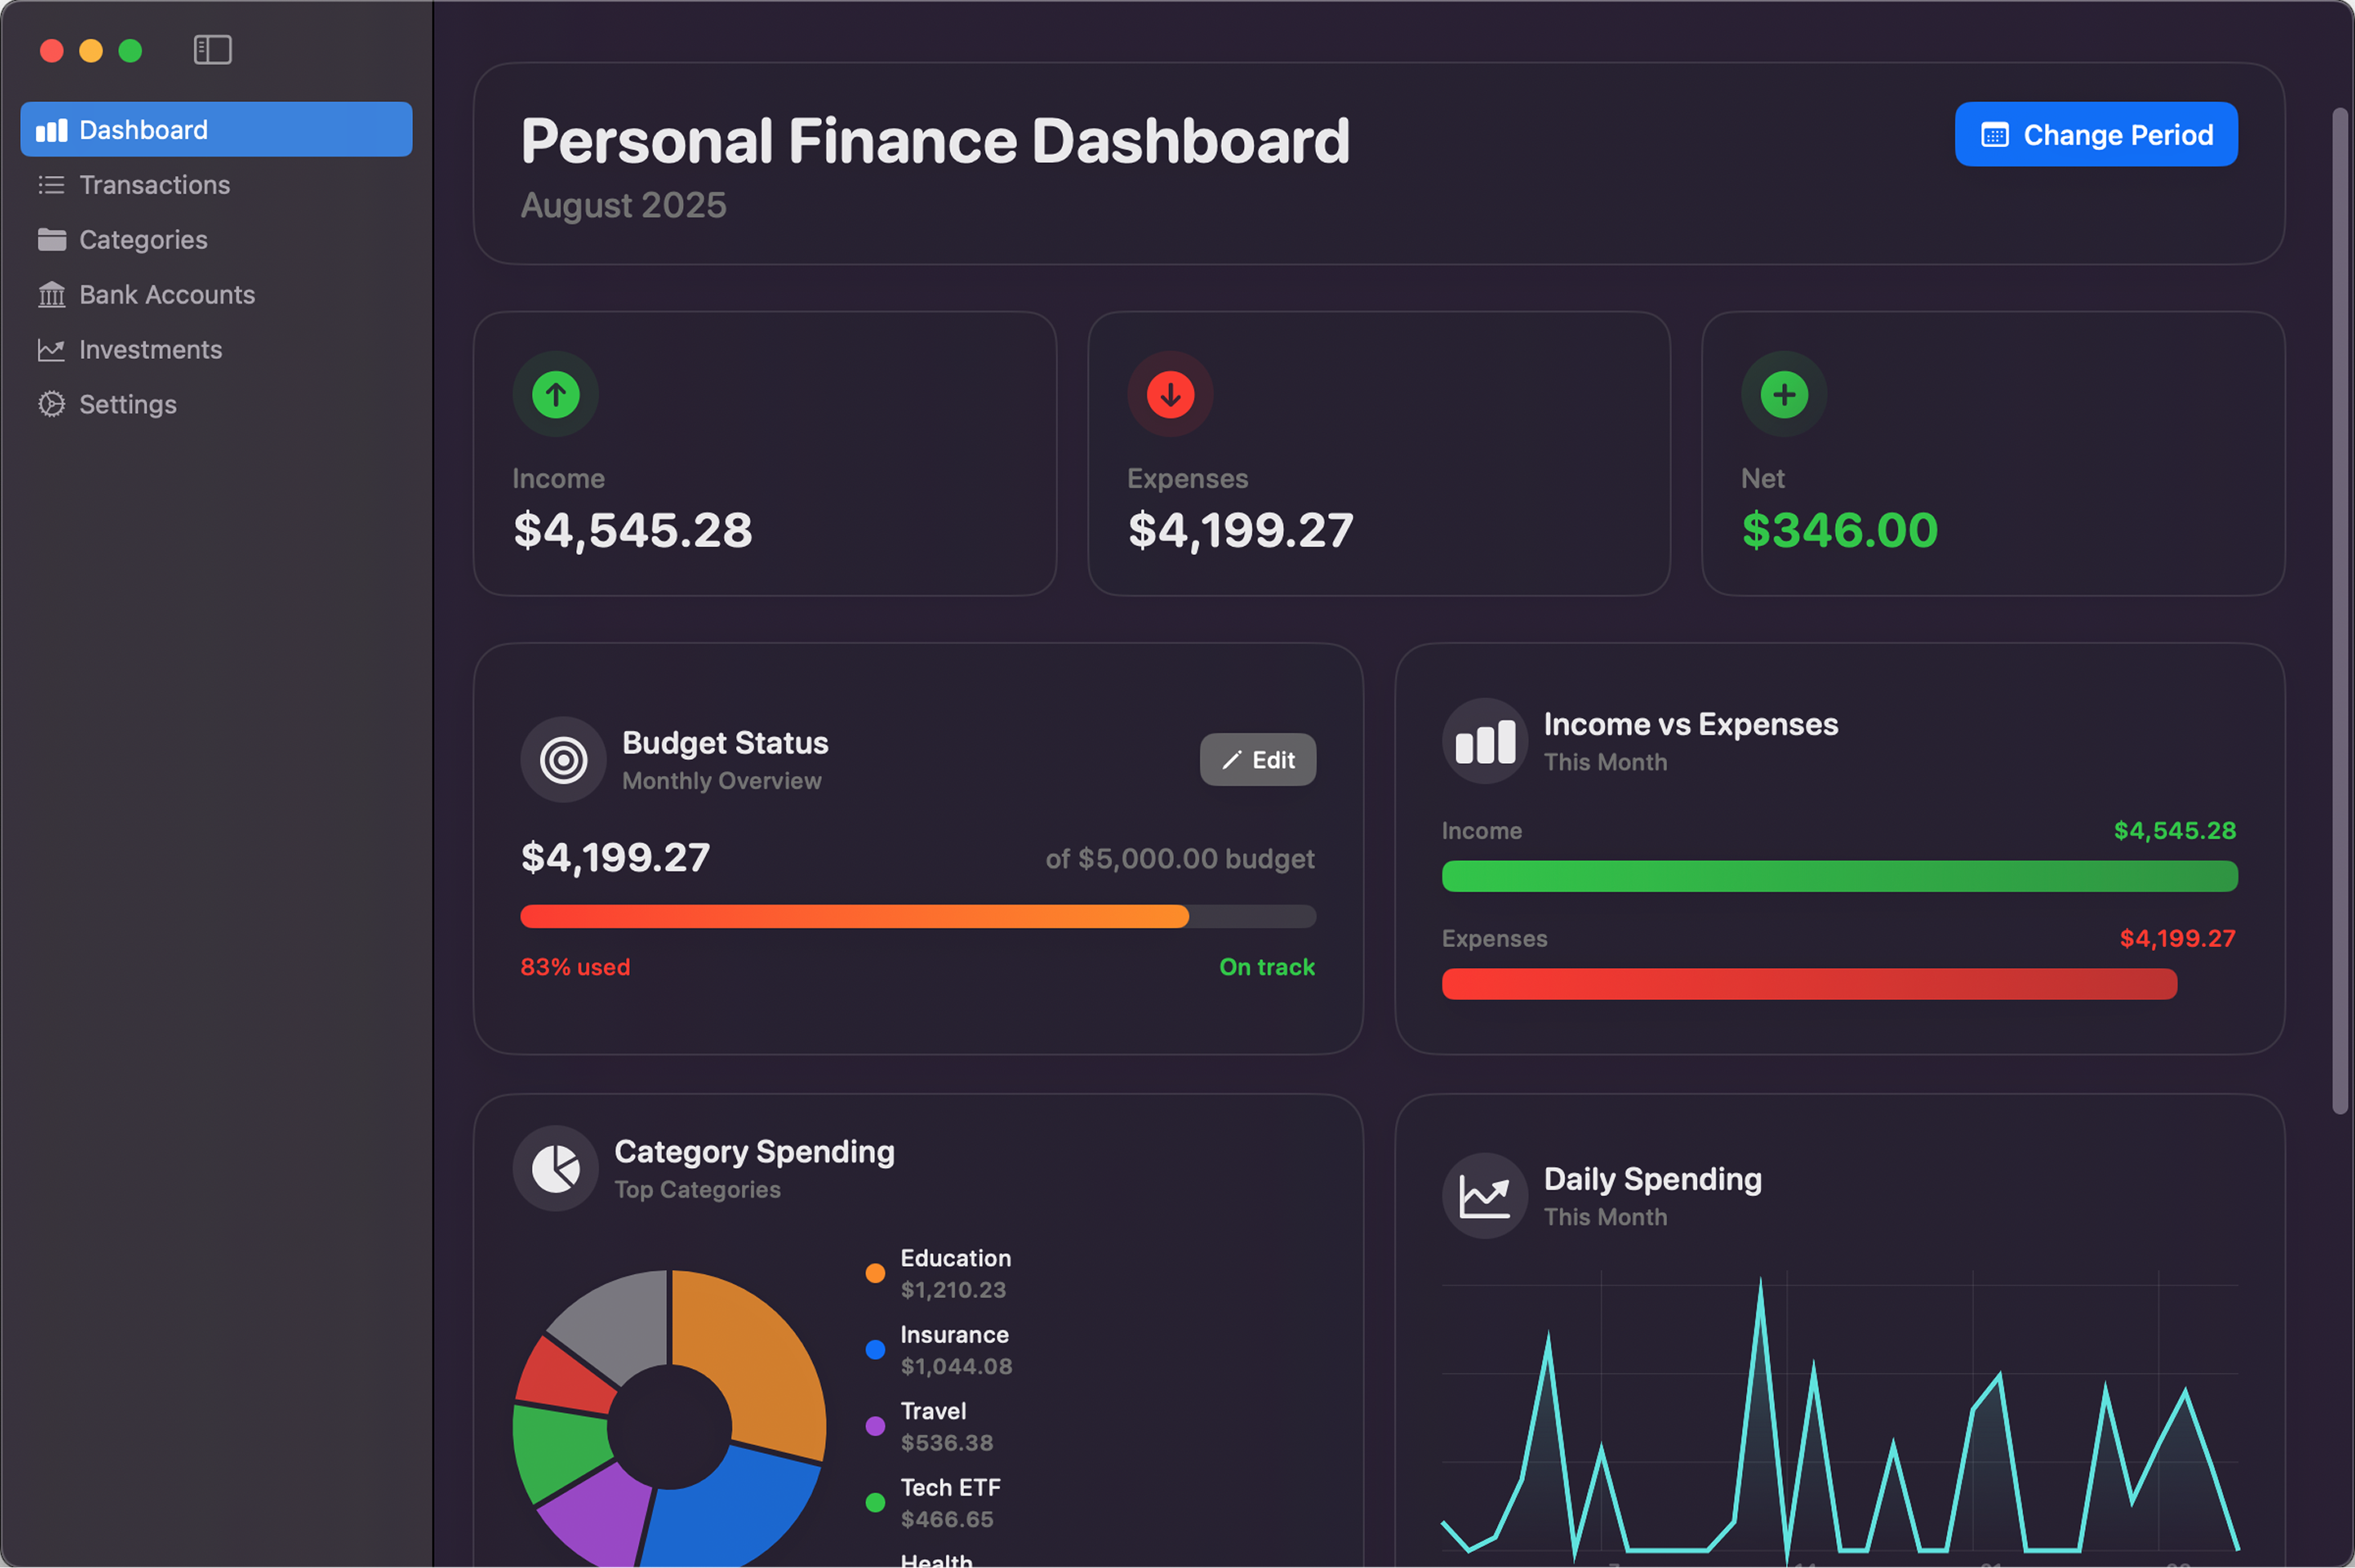Click Edit in Budget Status card
The width and height of the screenshot is (2355, 1568).
[1257, 760]
